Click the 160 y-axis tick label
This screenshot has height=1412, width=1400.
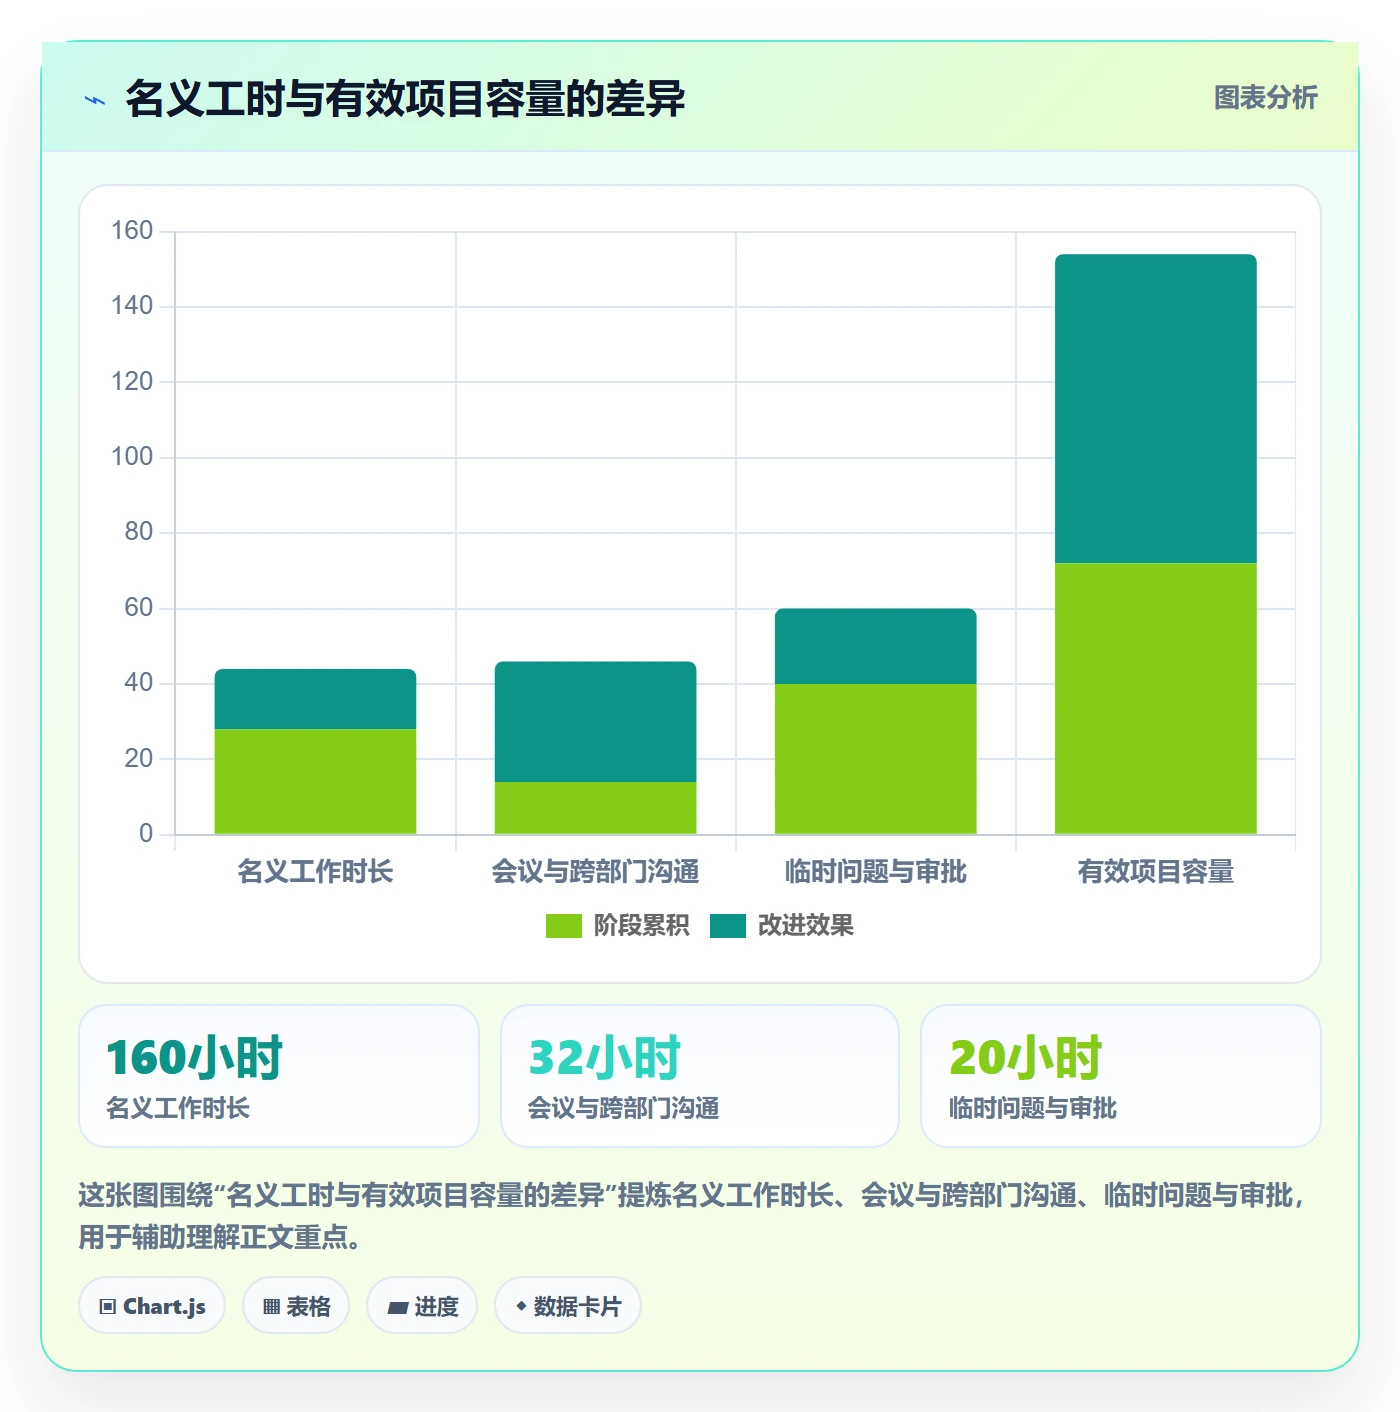[132, 231]
